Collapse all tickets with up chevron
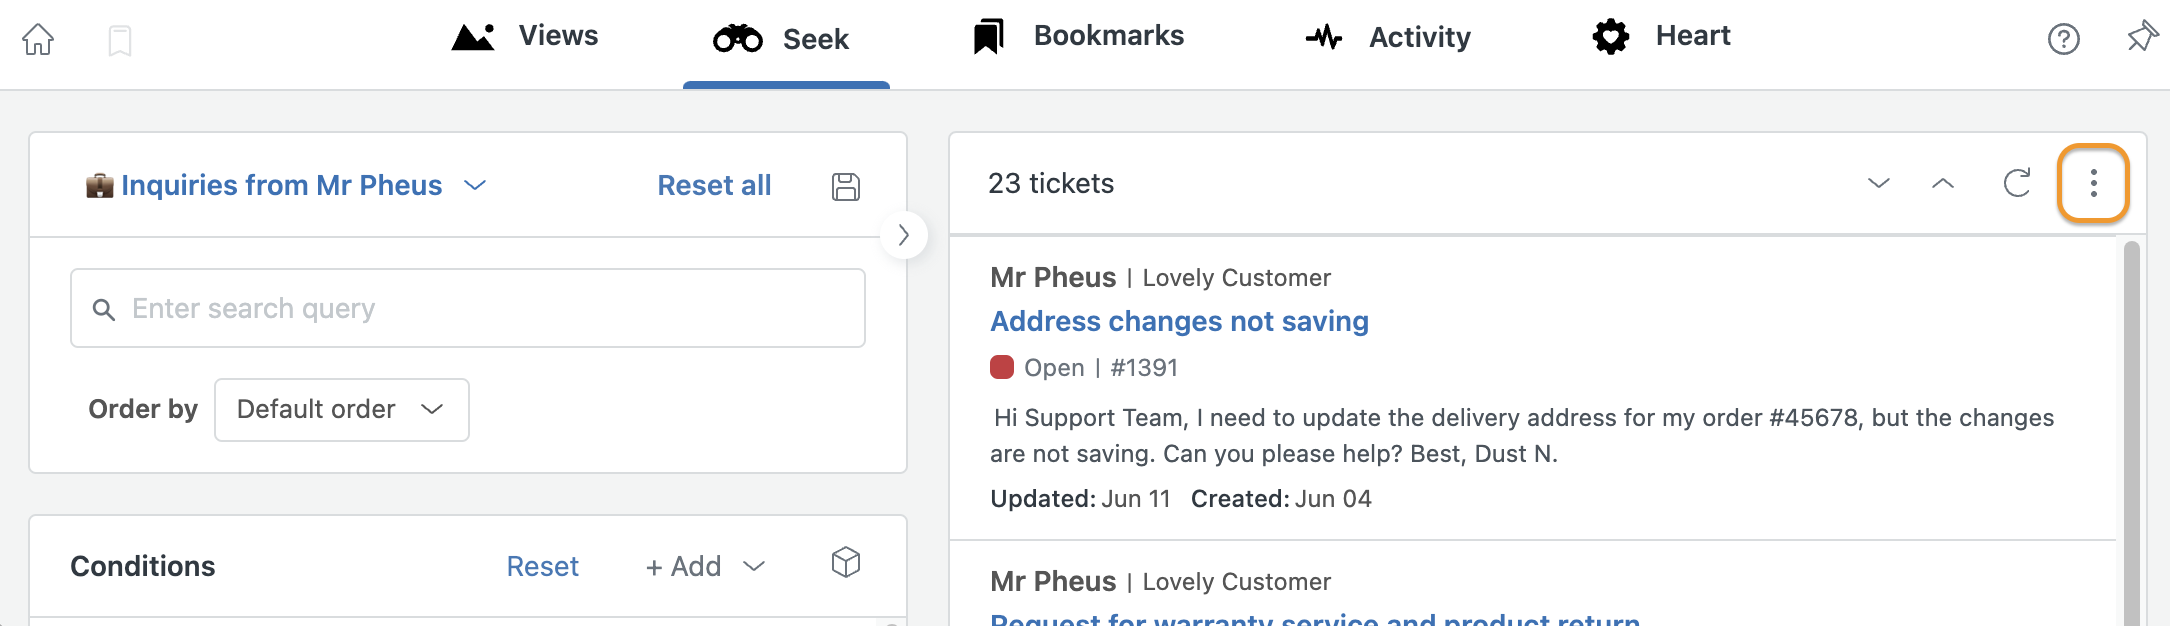 [1943, 183]
